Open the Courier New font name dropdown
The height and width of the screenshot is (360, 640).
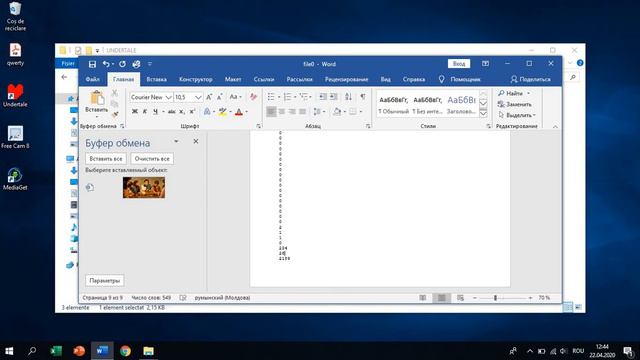pos(168,97)
